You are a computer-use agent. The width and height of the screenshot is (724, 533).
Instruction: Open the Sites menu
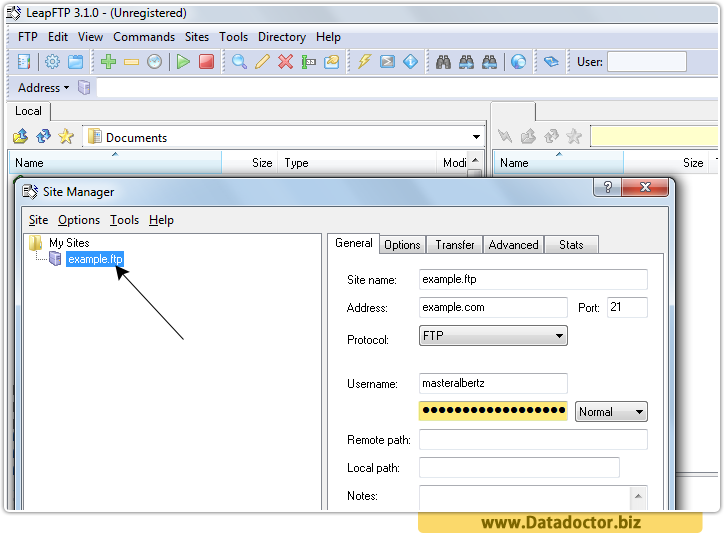pyautogui.click(x=197, y=37)
